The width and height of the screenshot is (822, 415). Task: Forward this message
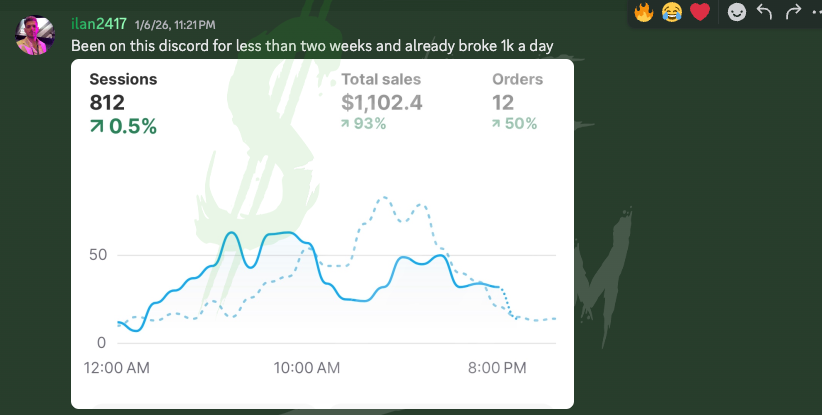coord(794,13)
